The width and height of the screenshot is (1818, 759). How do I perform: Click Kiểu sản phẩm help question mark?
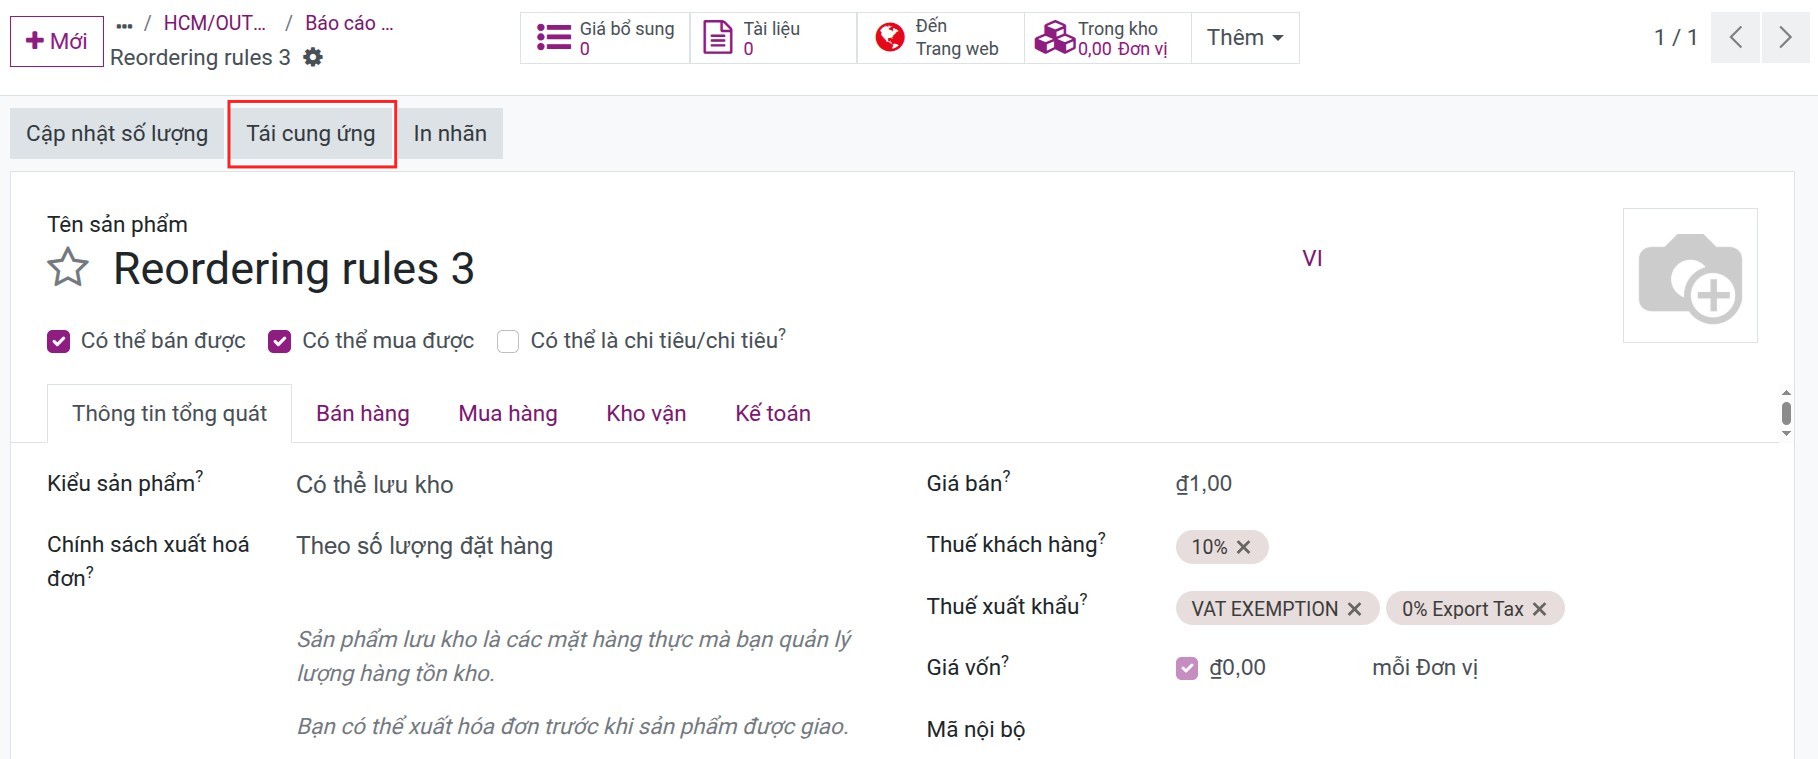click(x=199, y=475)
